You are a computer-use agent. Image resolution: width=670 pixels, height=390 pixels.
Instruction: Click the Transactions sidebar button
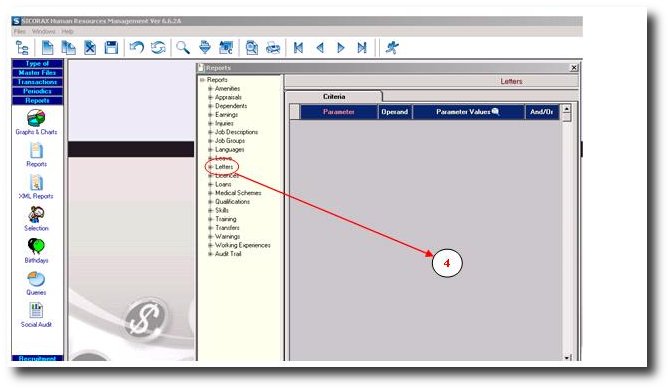tap(37, 82)
